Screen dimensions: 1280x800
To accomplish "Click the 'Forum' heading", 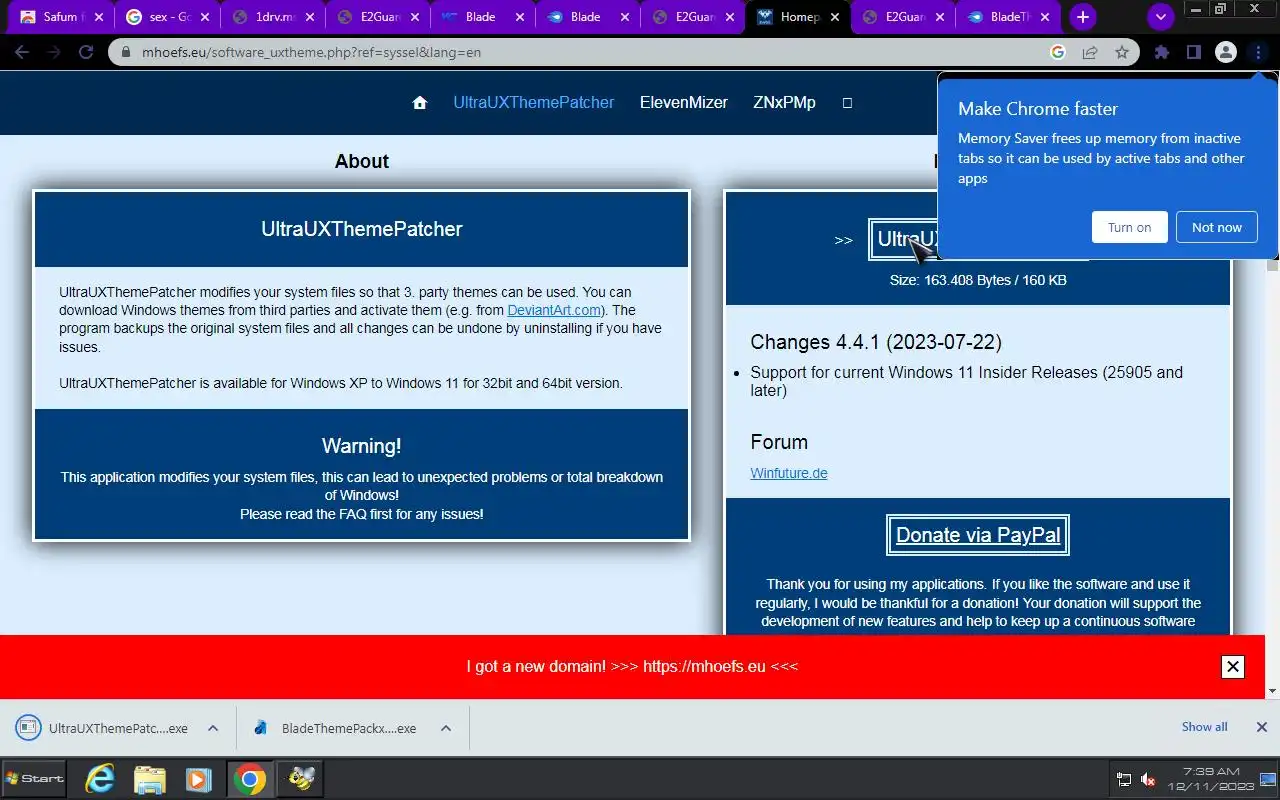I will coord(779,442).
